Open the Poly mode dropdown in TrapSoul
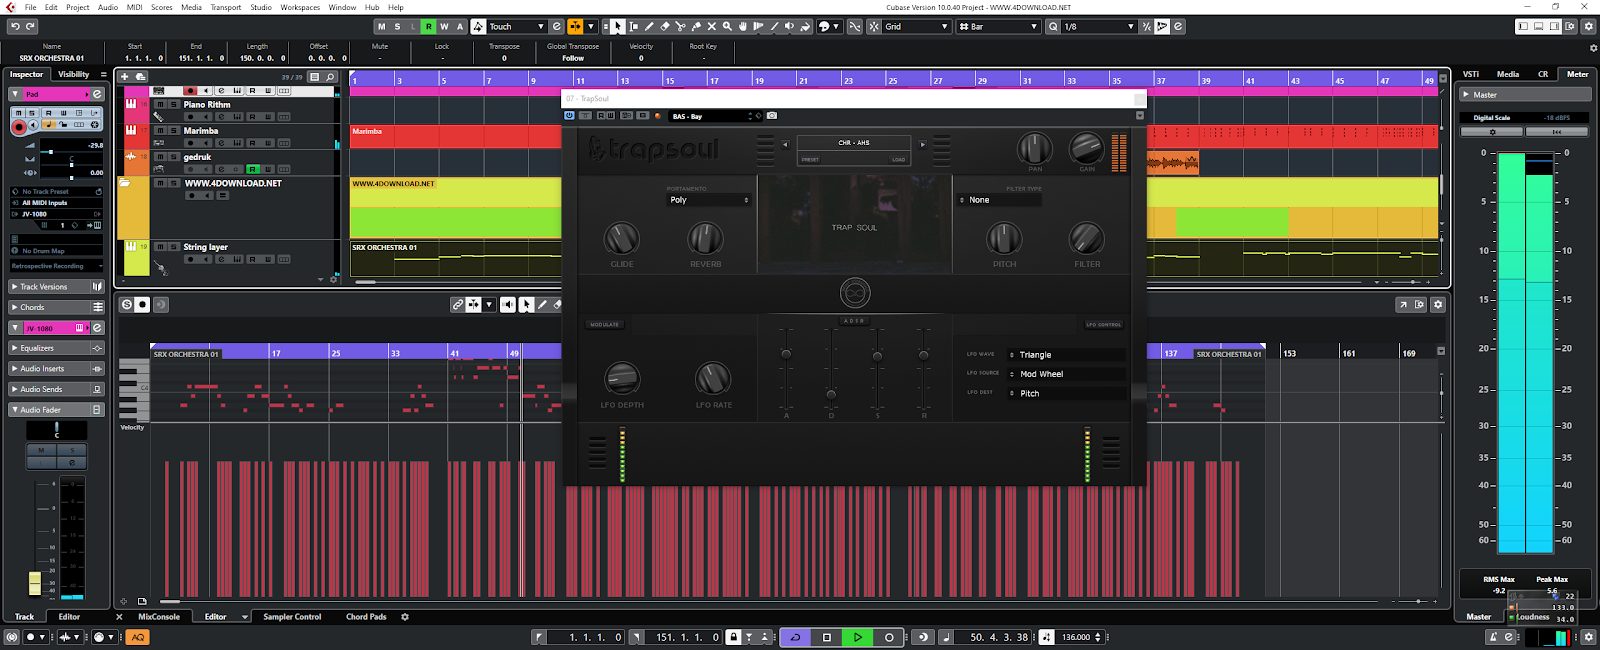1600x650 pixels. 708,200
